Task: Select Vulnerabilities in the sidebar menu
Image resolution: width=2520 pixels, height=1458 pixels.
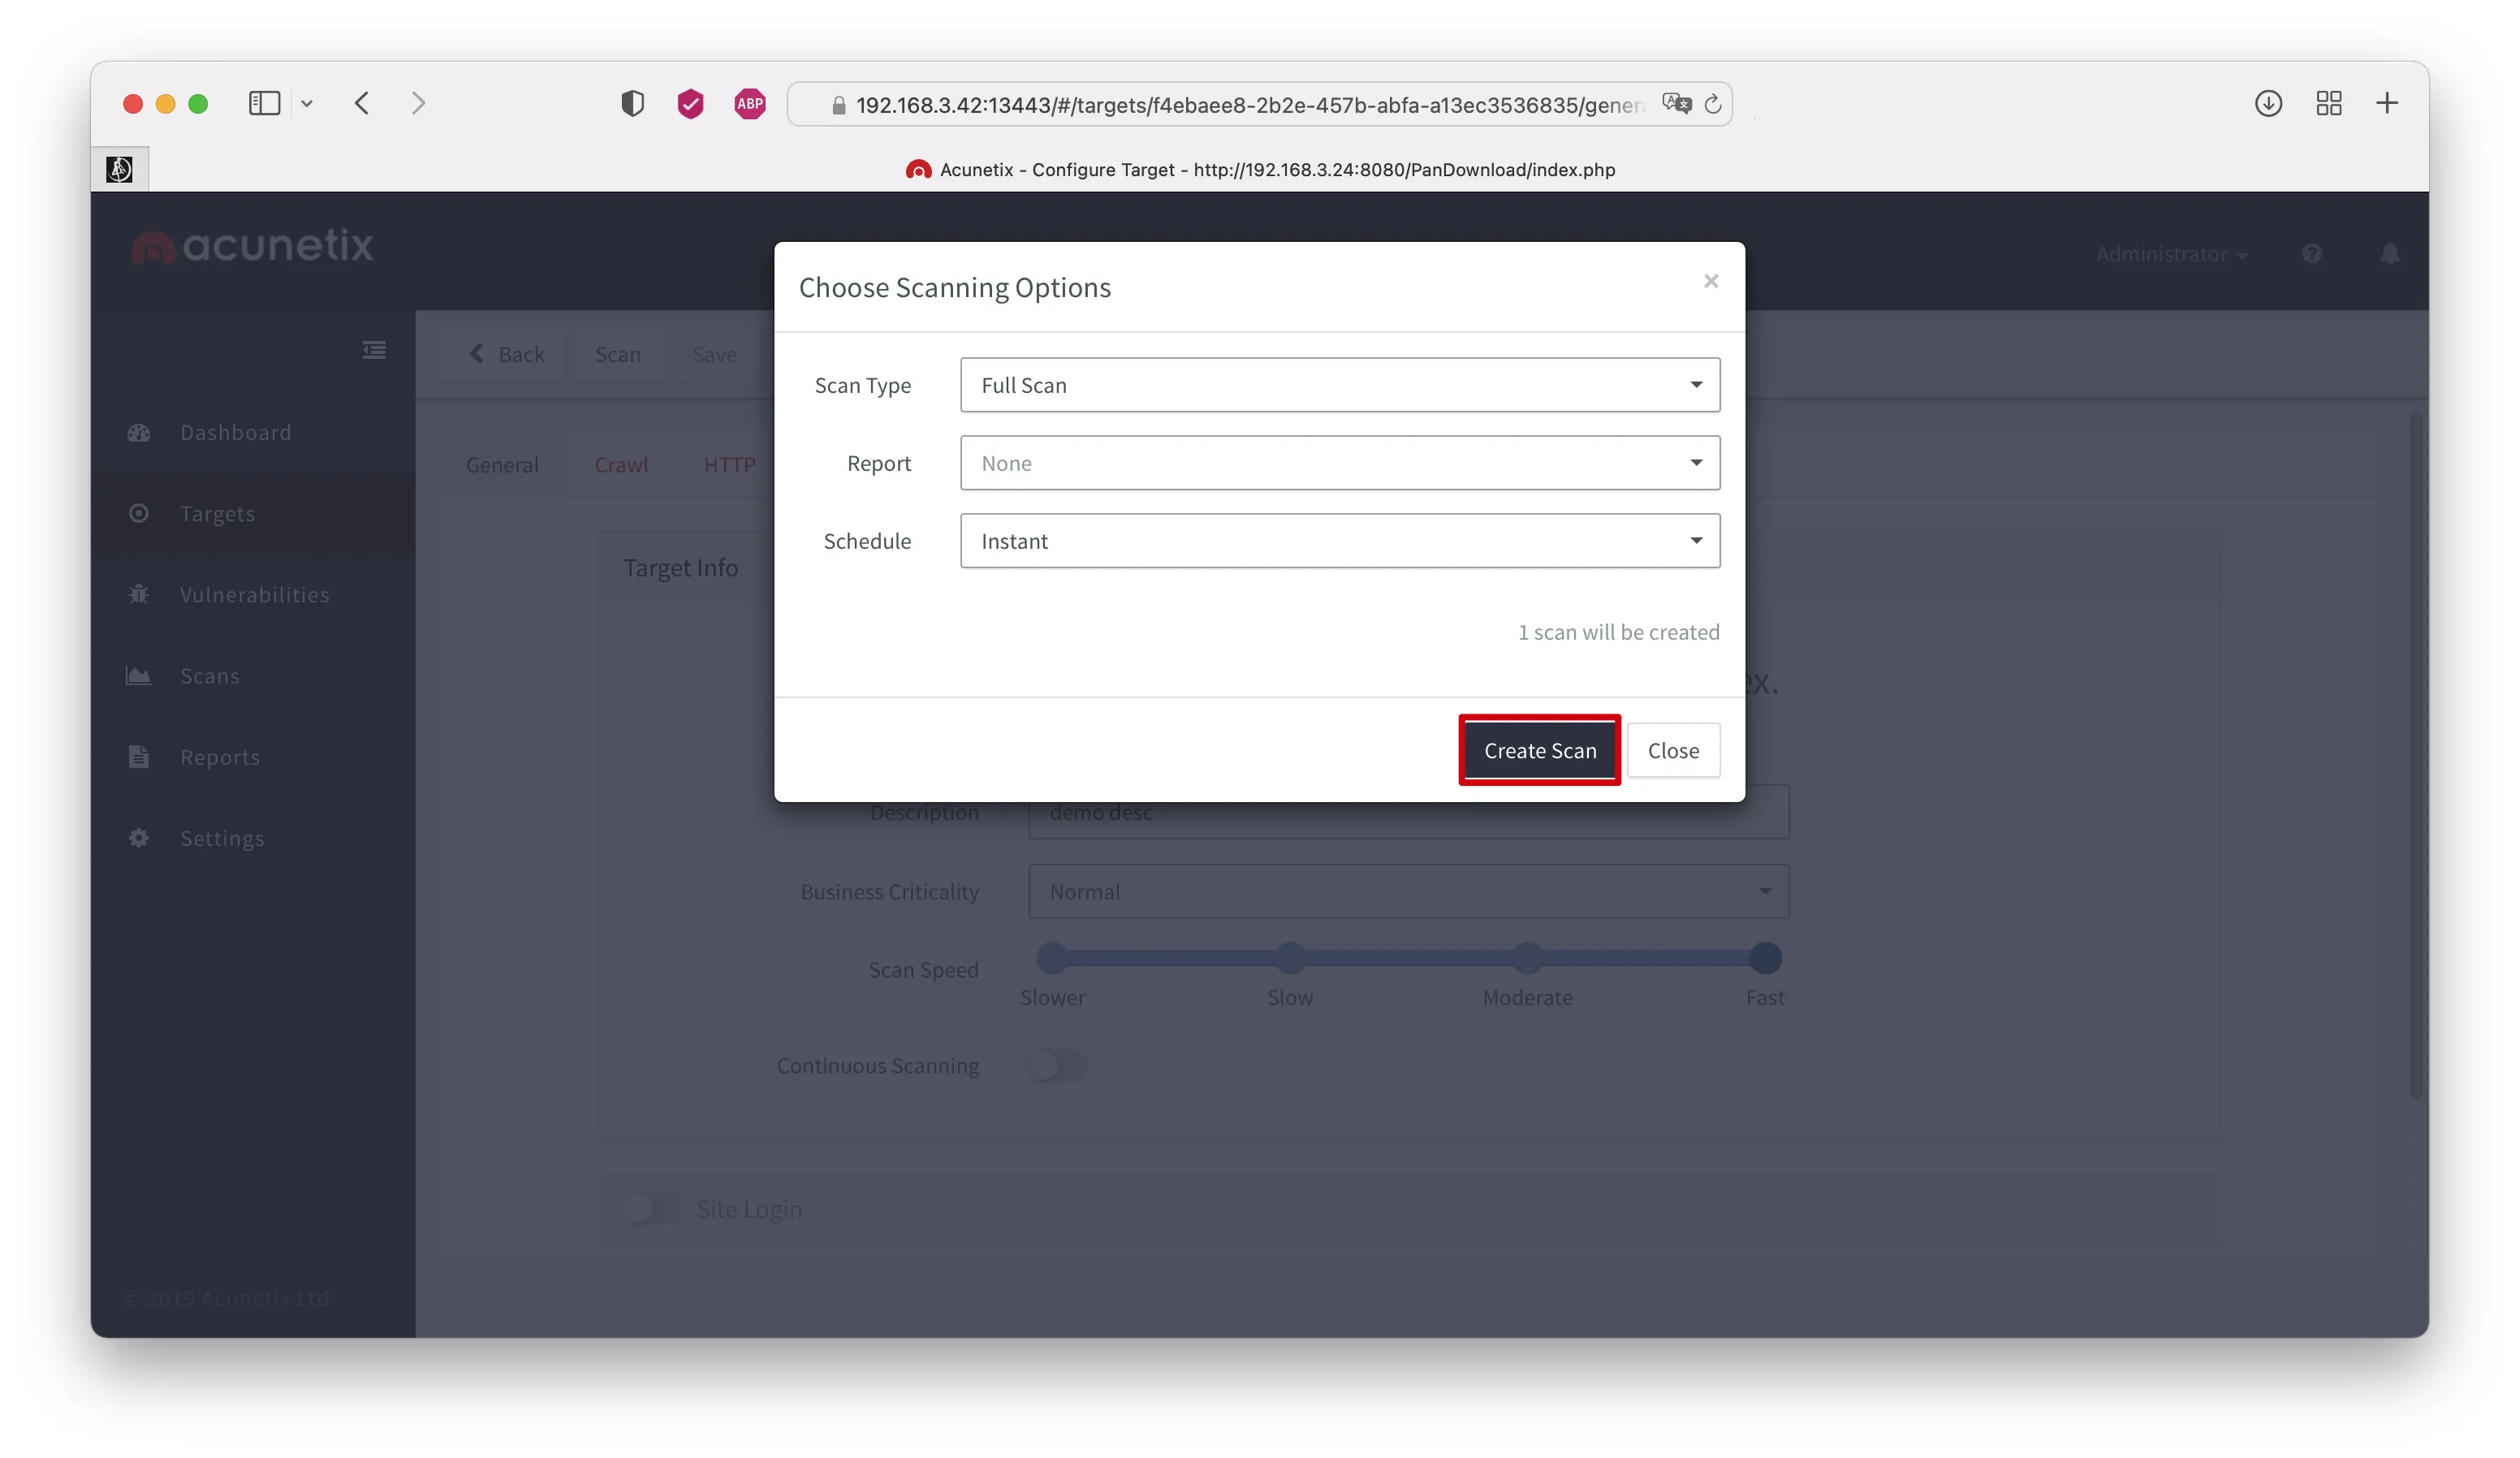Action: pyautogui.click(x=254, y=595)
